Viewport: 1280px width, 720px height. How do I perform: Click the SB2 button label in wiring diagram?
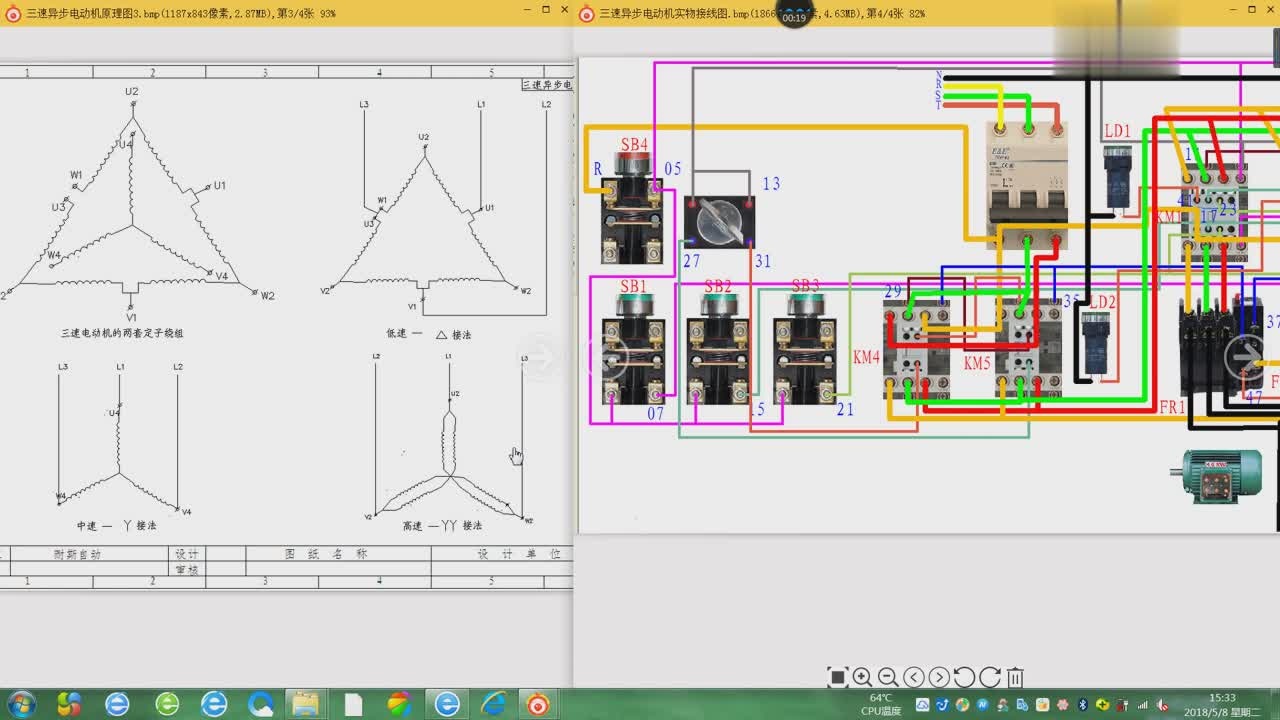pyautogui.click(x=718, y=287)
